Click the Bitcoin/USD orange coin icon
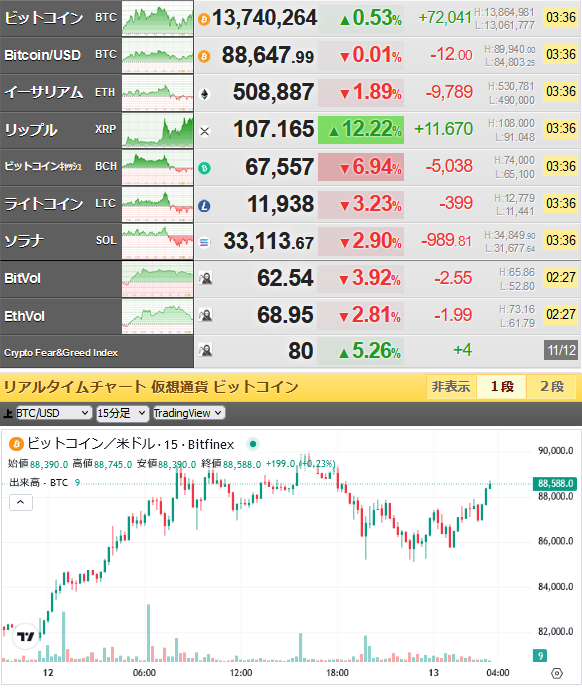 click(204, 56)
